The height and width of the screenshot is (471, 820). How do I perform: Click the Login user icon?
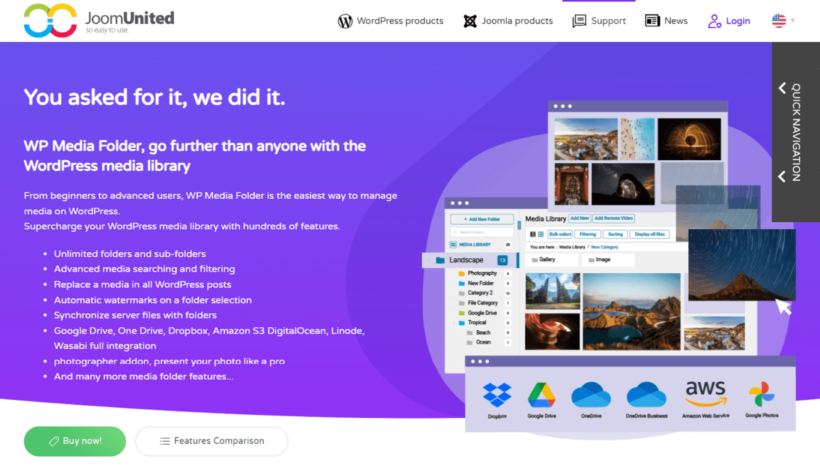714,21
